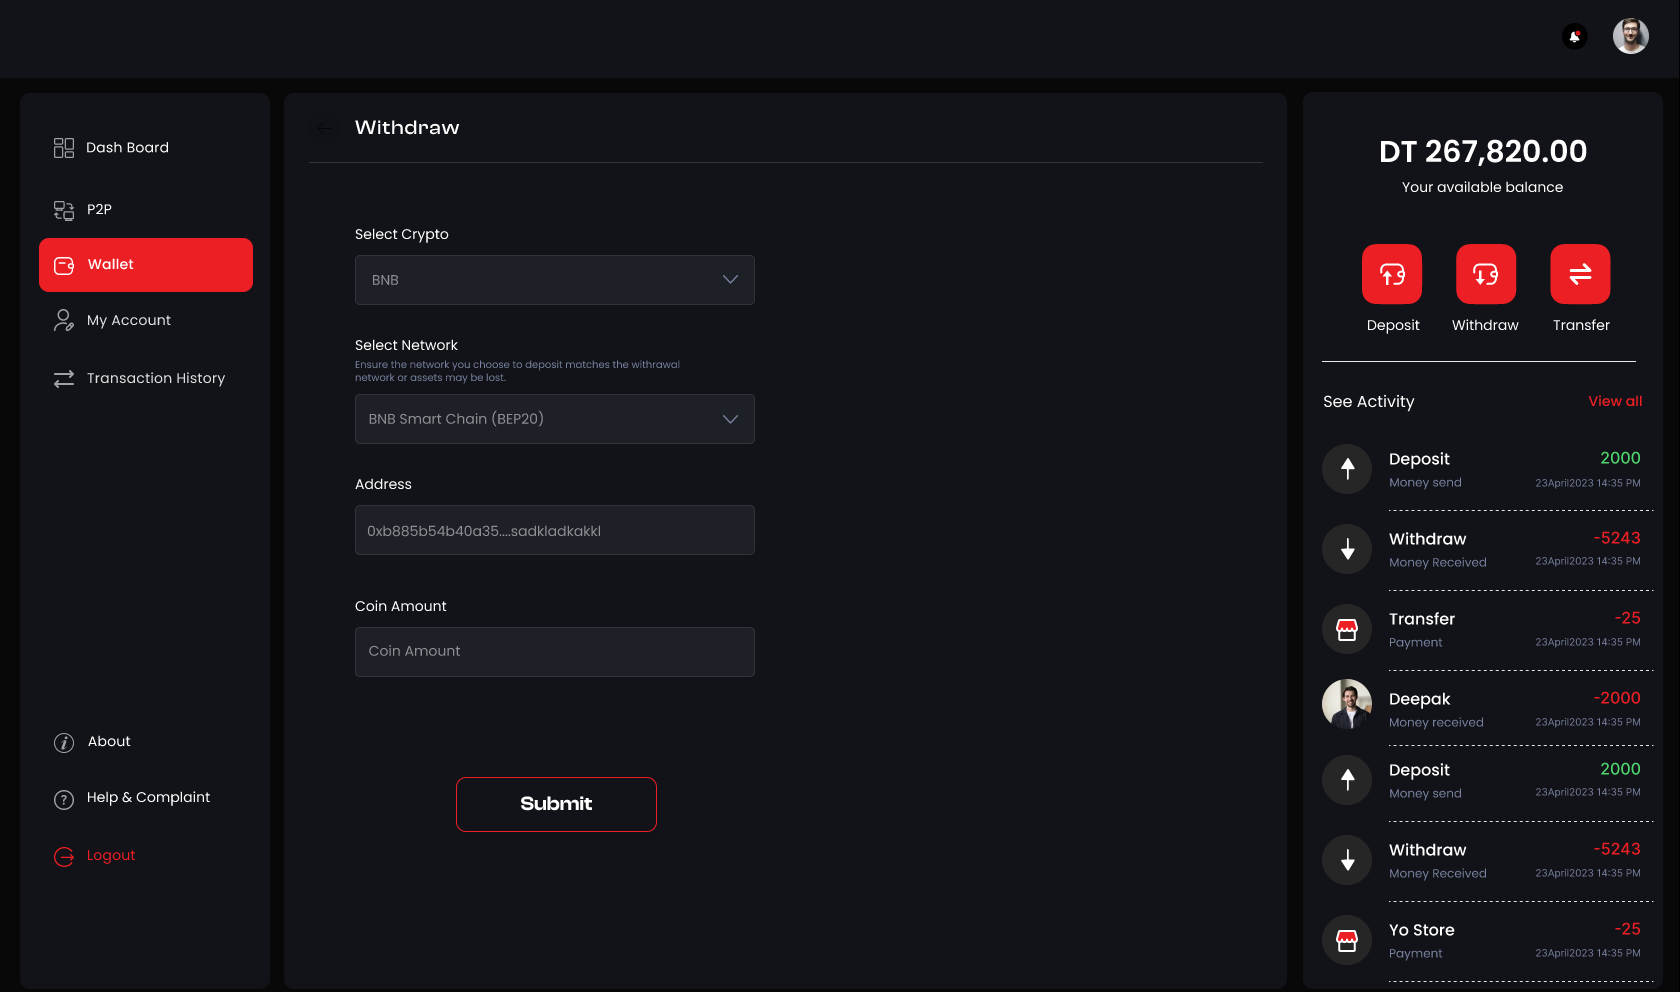This screenshot has height=992, width=1680.
Task: Click the Submit button
Action: [556, 804]
